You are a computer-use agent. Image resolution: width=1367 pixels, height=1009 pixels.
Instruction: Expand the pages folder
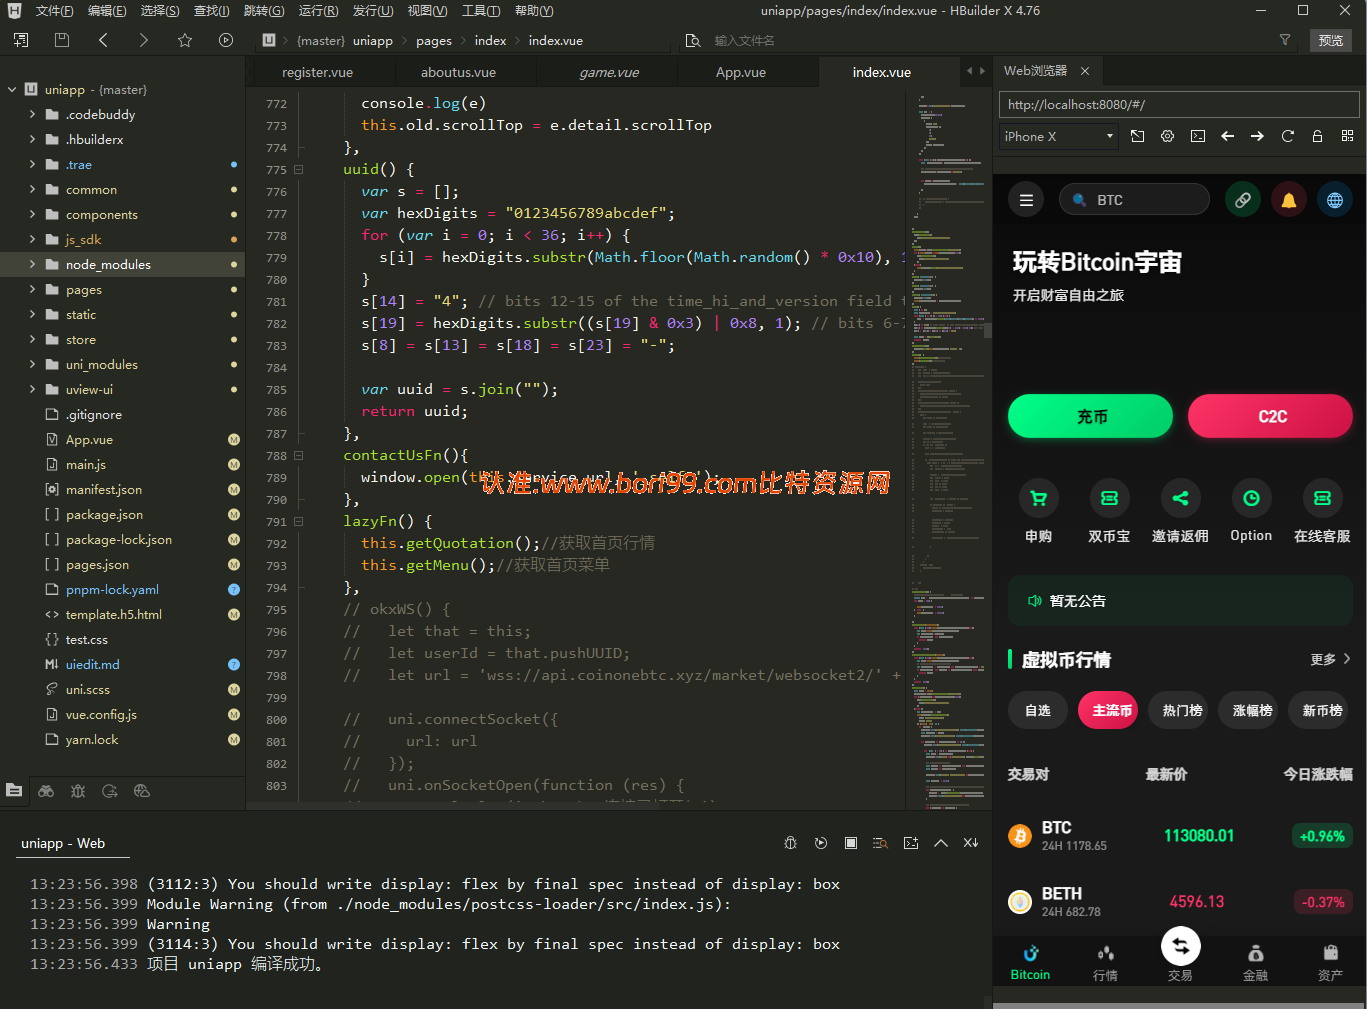click(32, 289)
